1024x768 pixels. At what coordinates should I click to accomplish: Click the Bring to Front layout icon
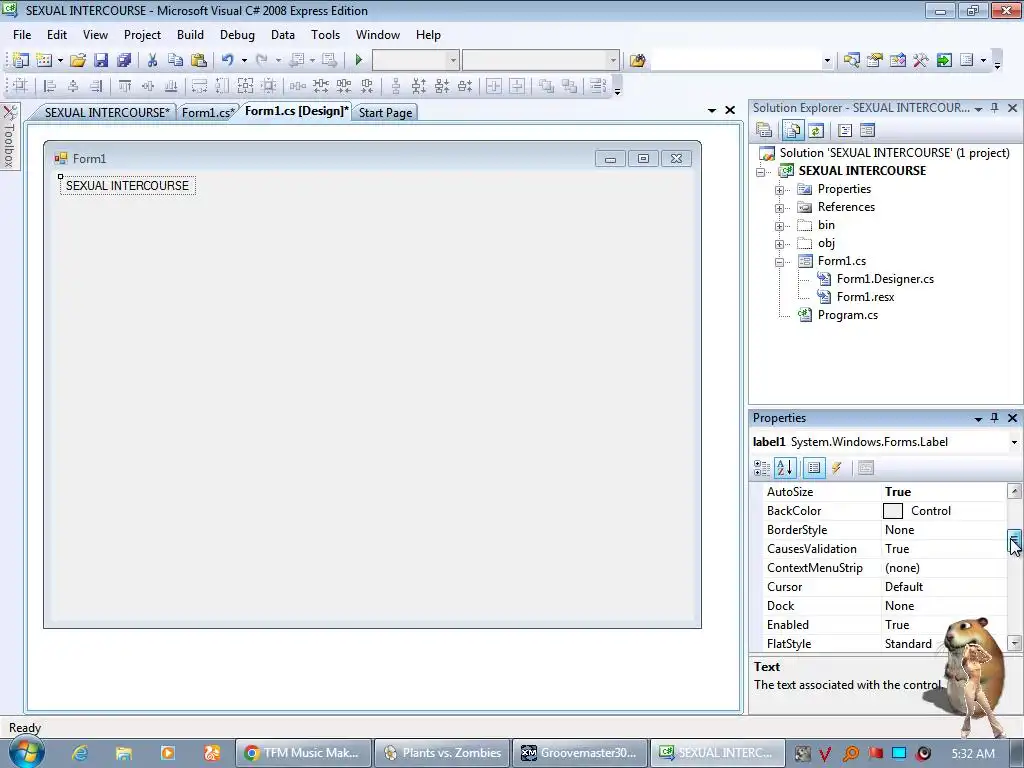point(546,86)
